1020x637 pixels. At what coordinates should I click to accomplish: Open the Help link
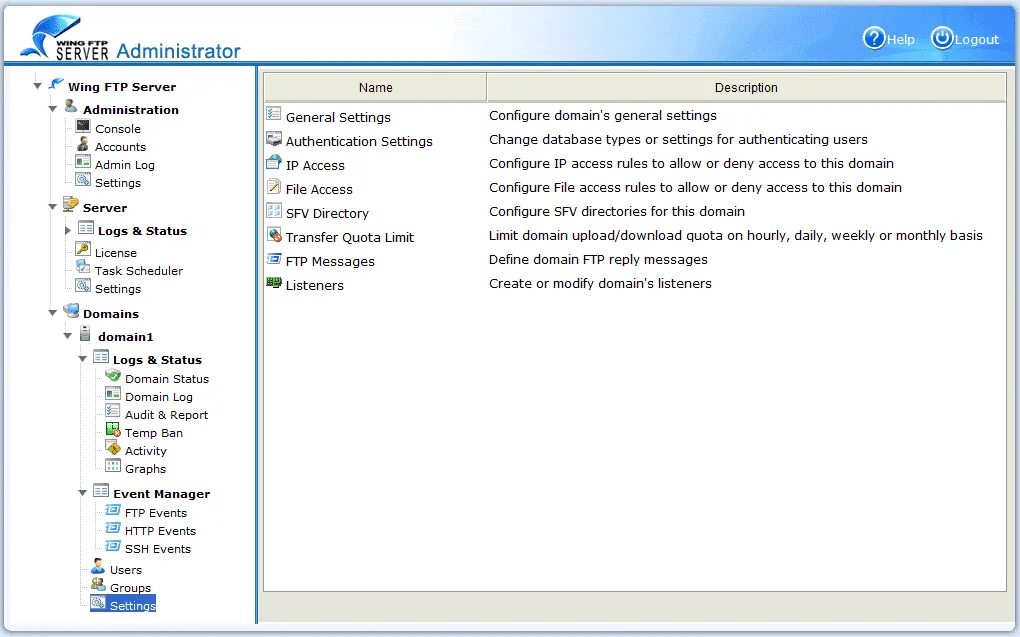900,40
